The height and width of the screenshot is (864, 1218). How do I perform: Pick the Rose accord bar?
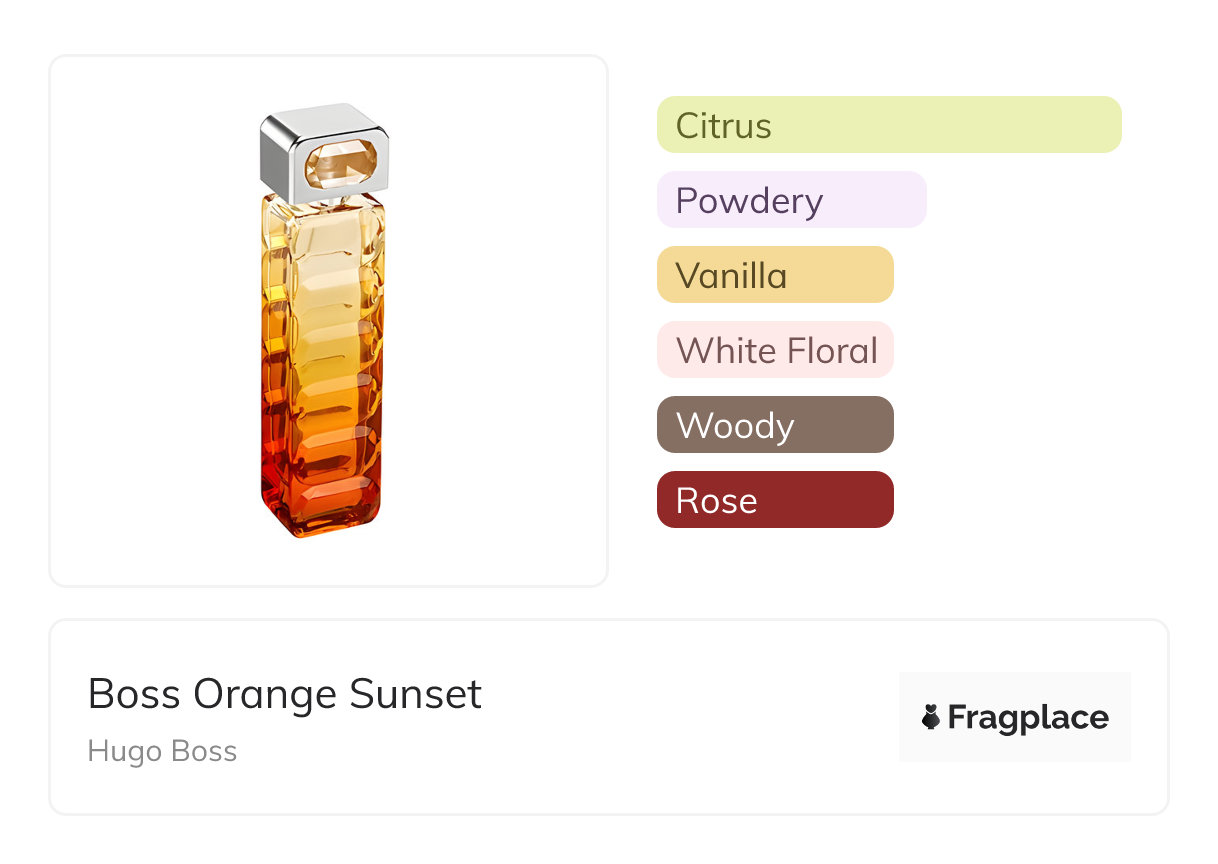tap(774, 500)
